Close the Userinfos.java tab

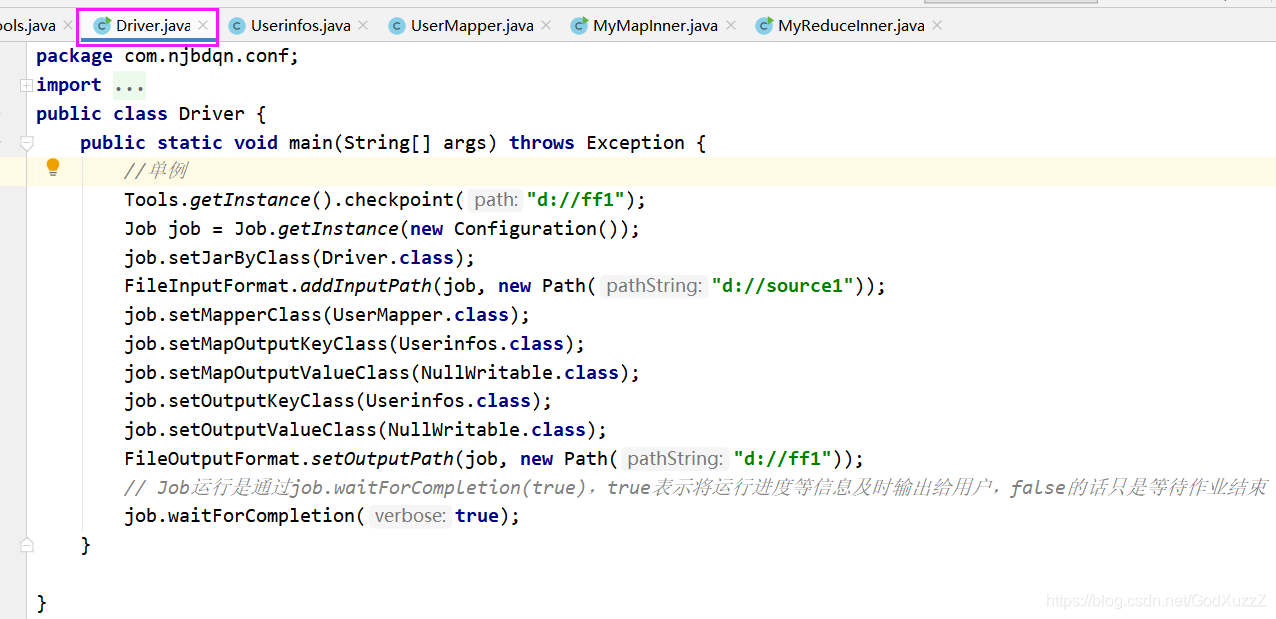click(x=363, y=25)
